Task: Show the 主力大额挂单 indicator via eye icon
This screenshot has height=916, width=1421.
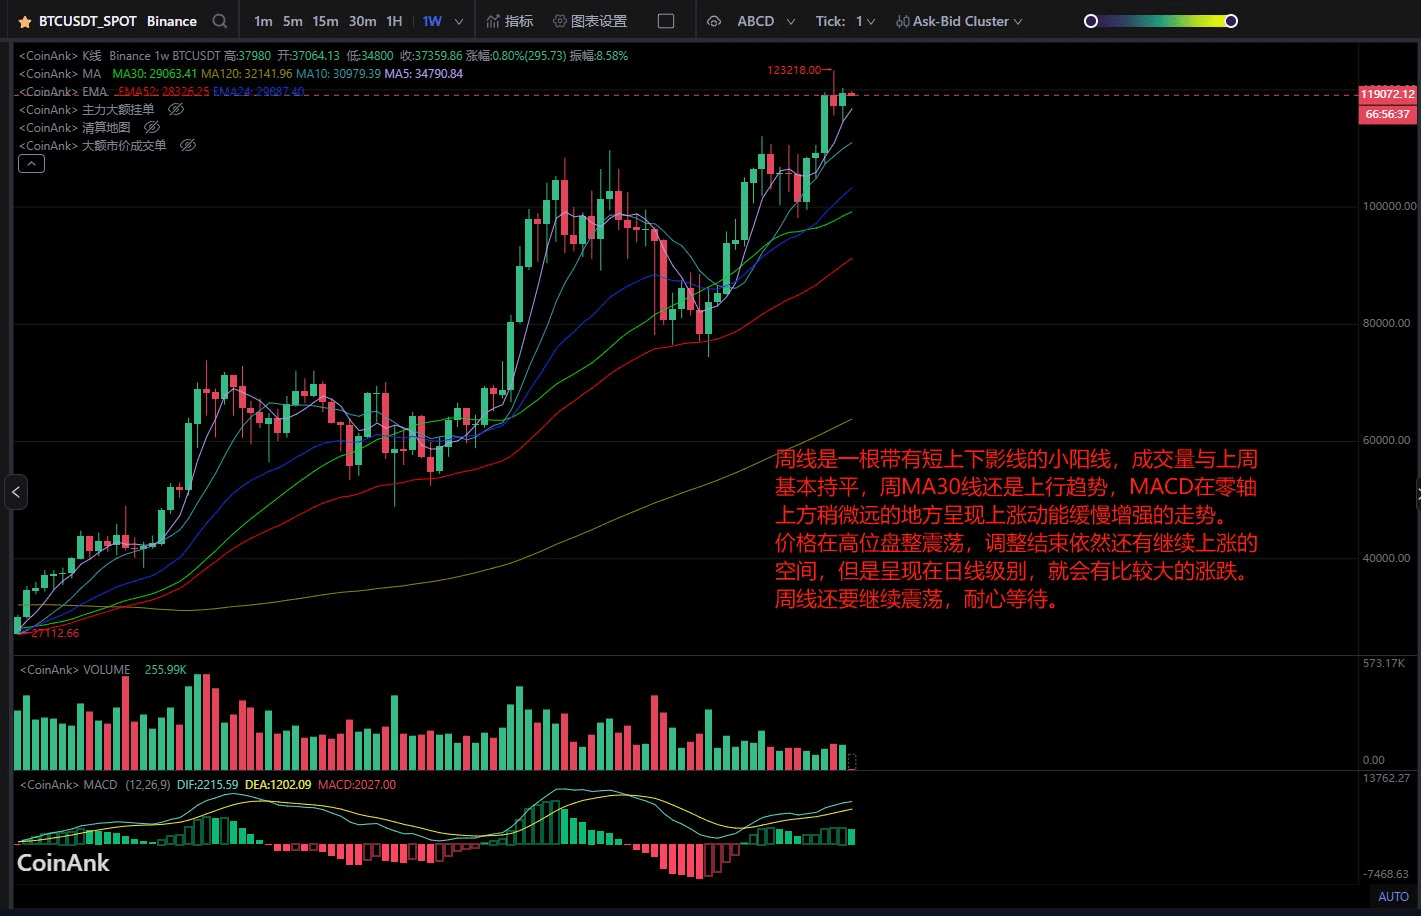Action: [x=176, y=109]
